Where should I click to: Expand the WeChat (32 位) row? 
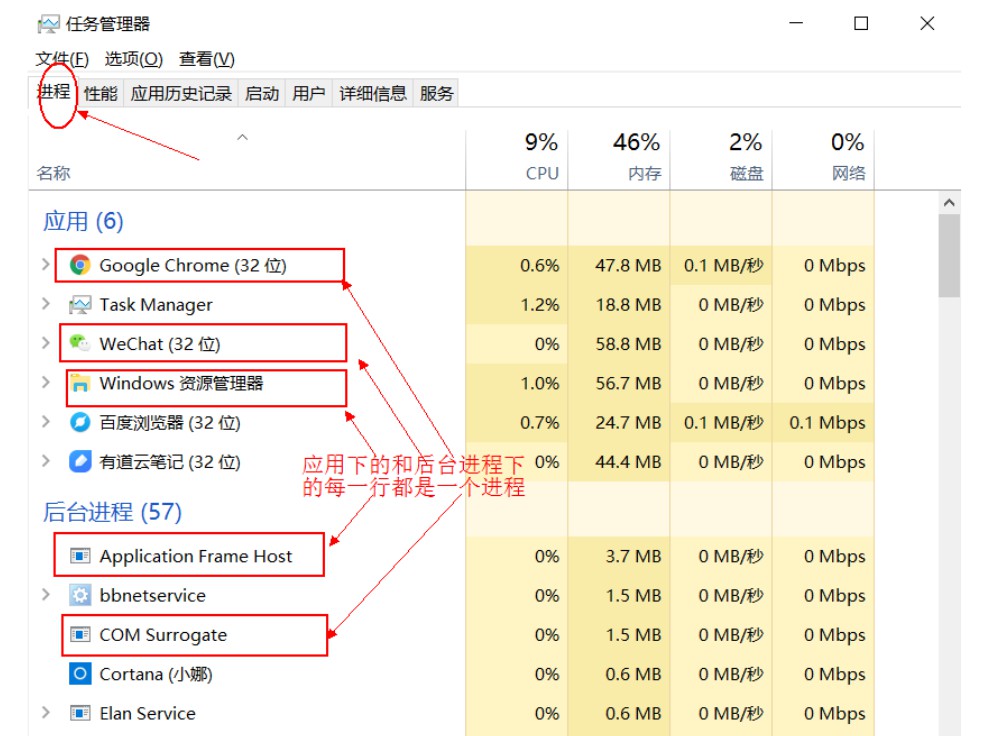(x=46, y=342)
